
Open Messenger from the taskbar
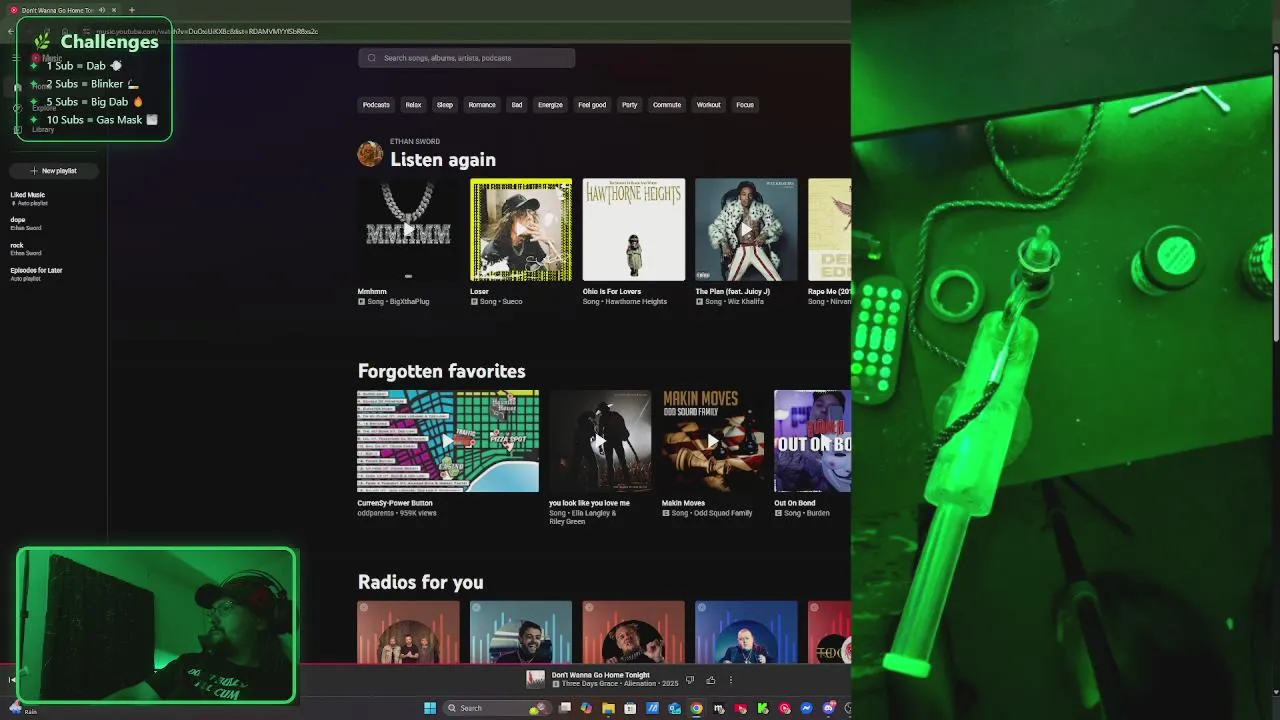pos(806,708)
